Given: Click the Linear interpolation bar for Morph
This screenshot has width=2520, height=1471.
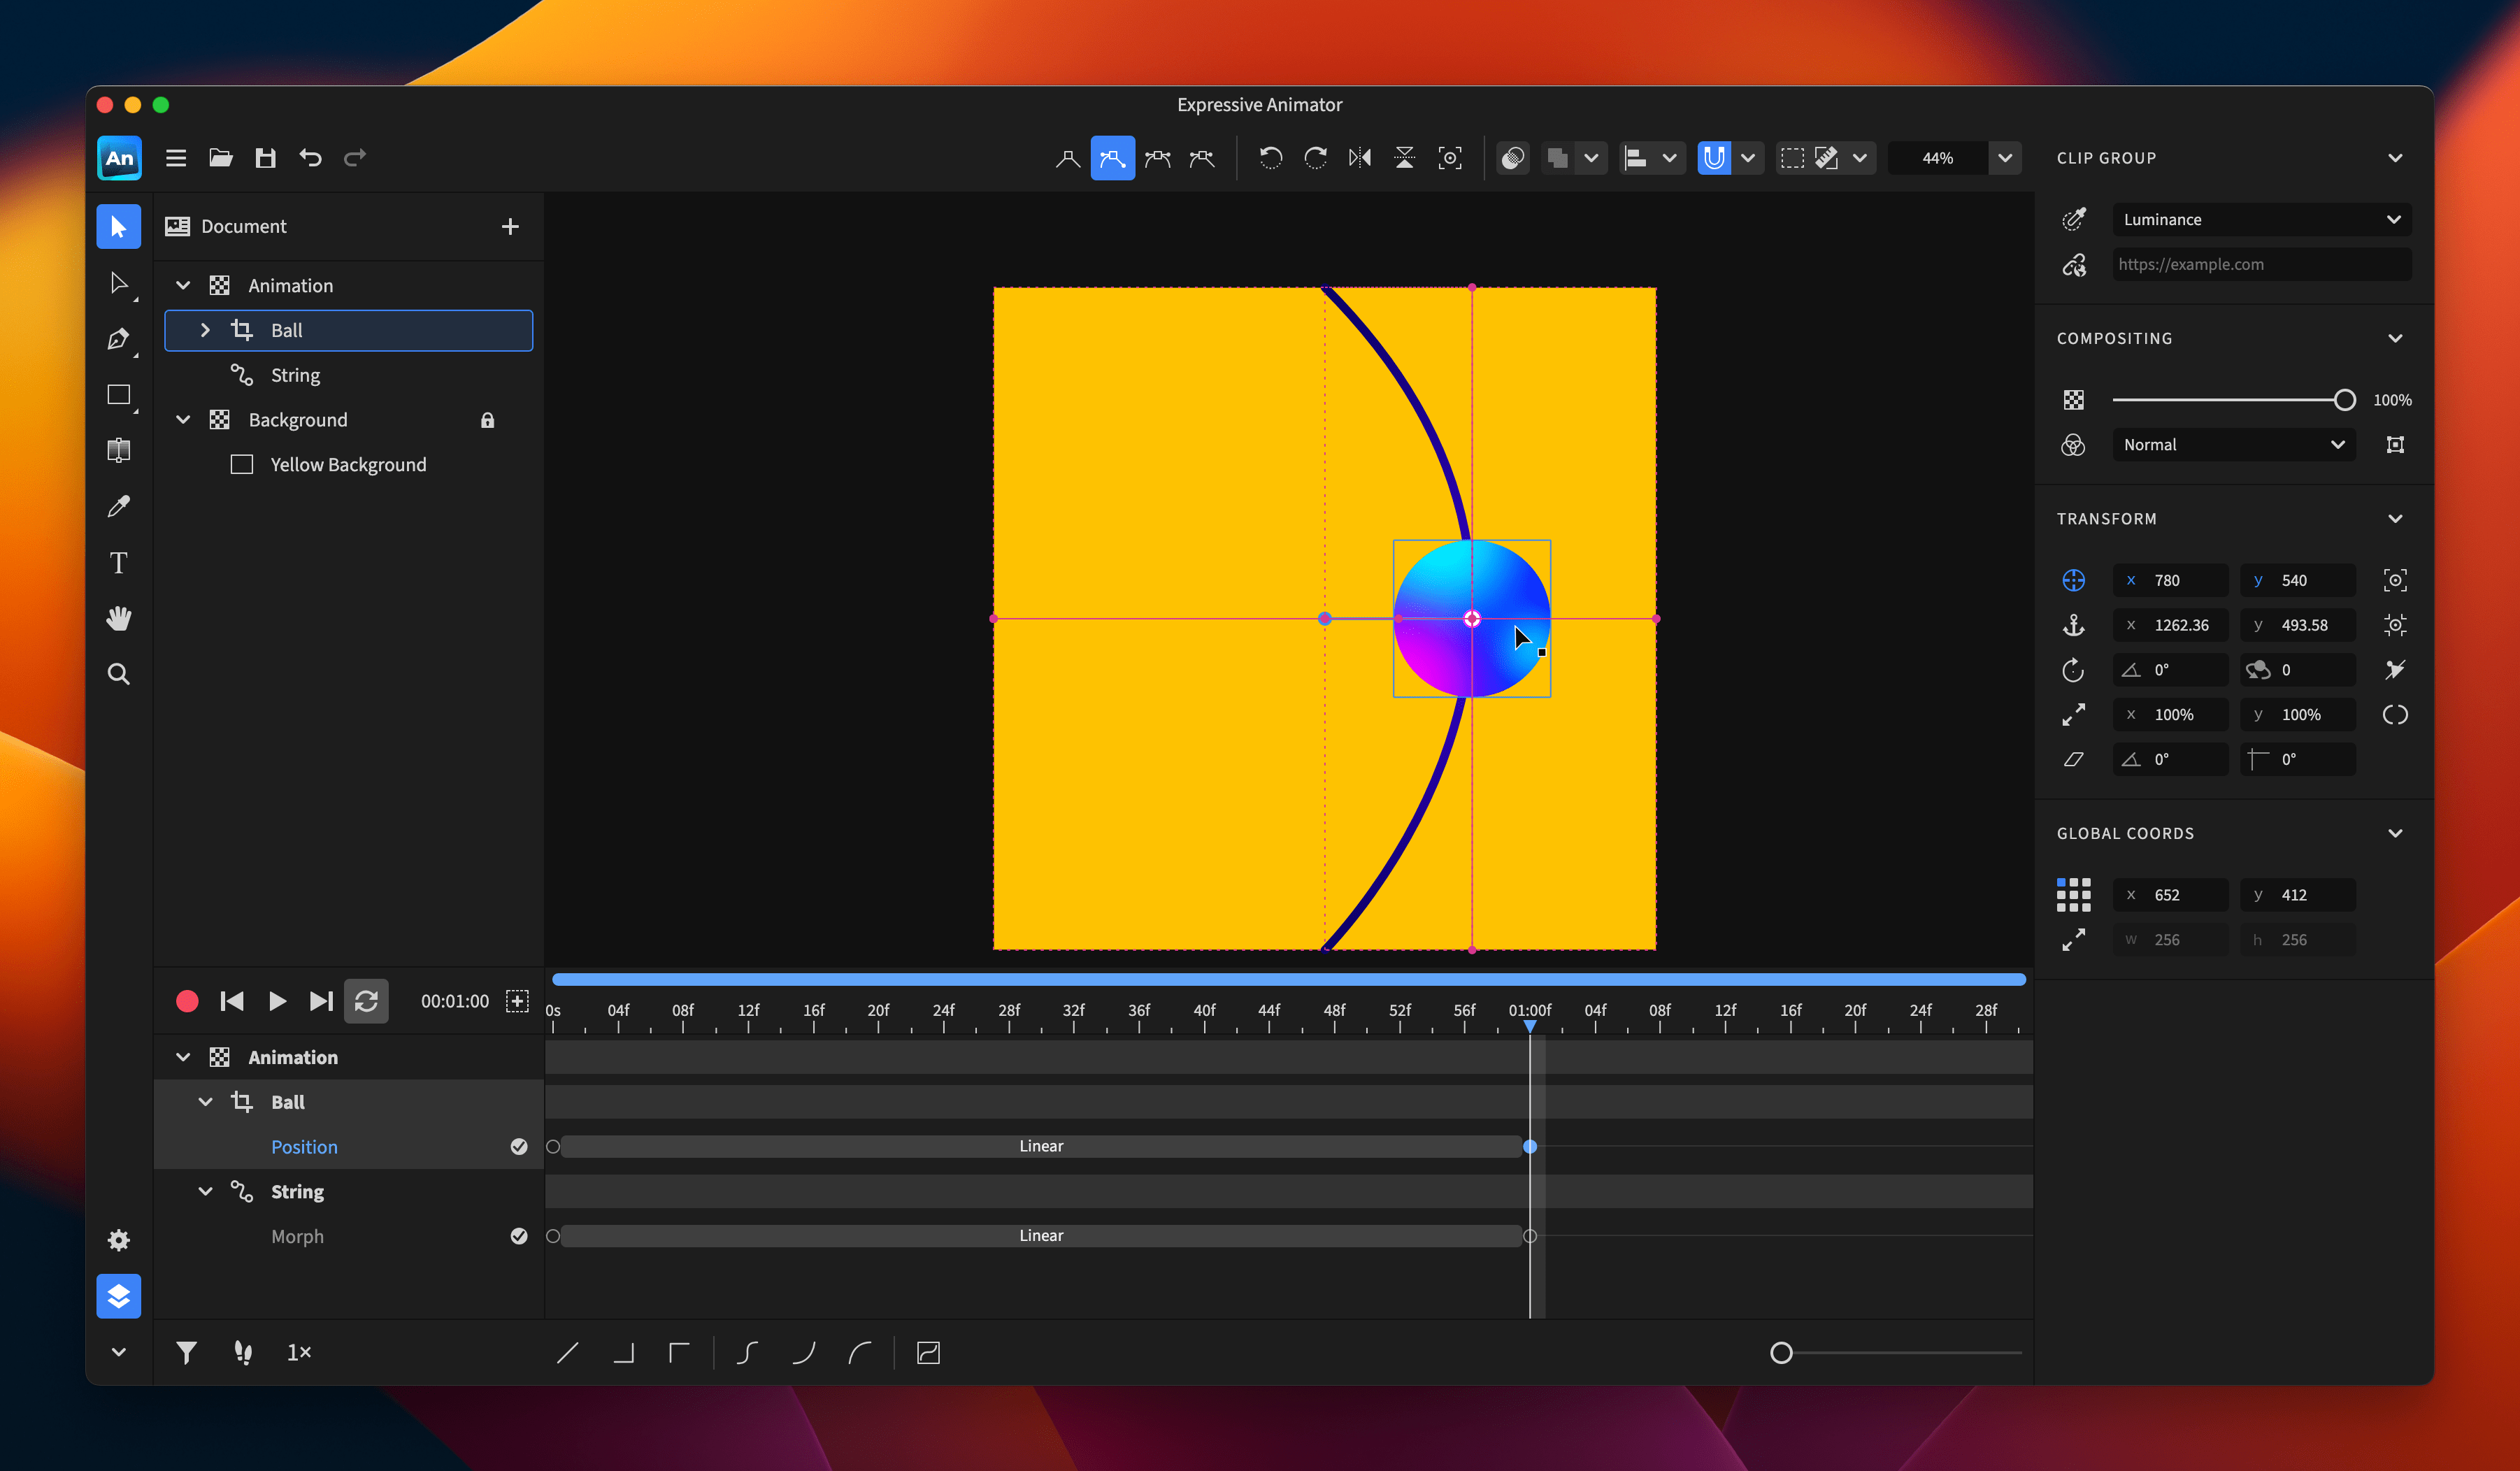Looking at the screenshot, I should coord(1040,1235).
